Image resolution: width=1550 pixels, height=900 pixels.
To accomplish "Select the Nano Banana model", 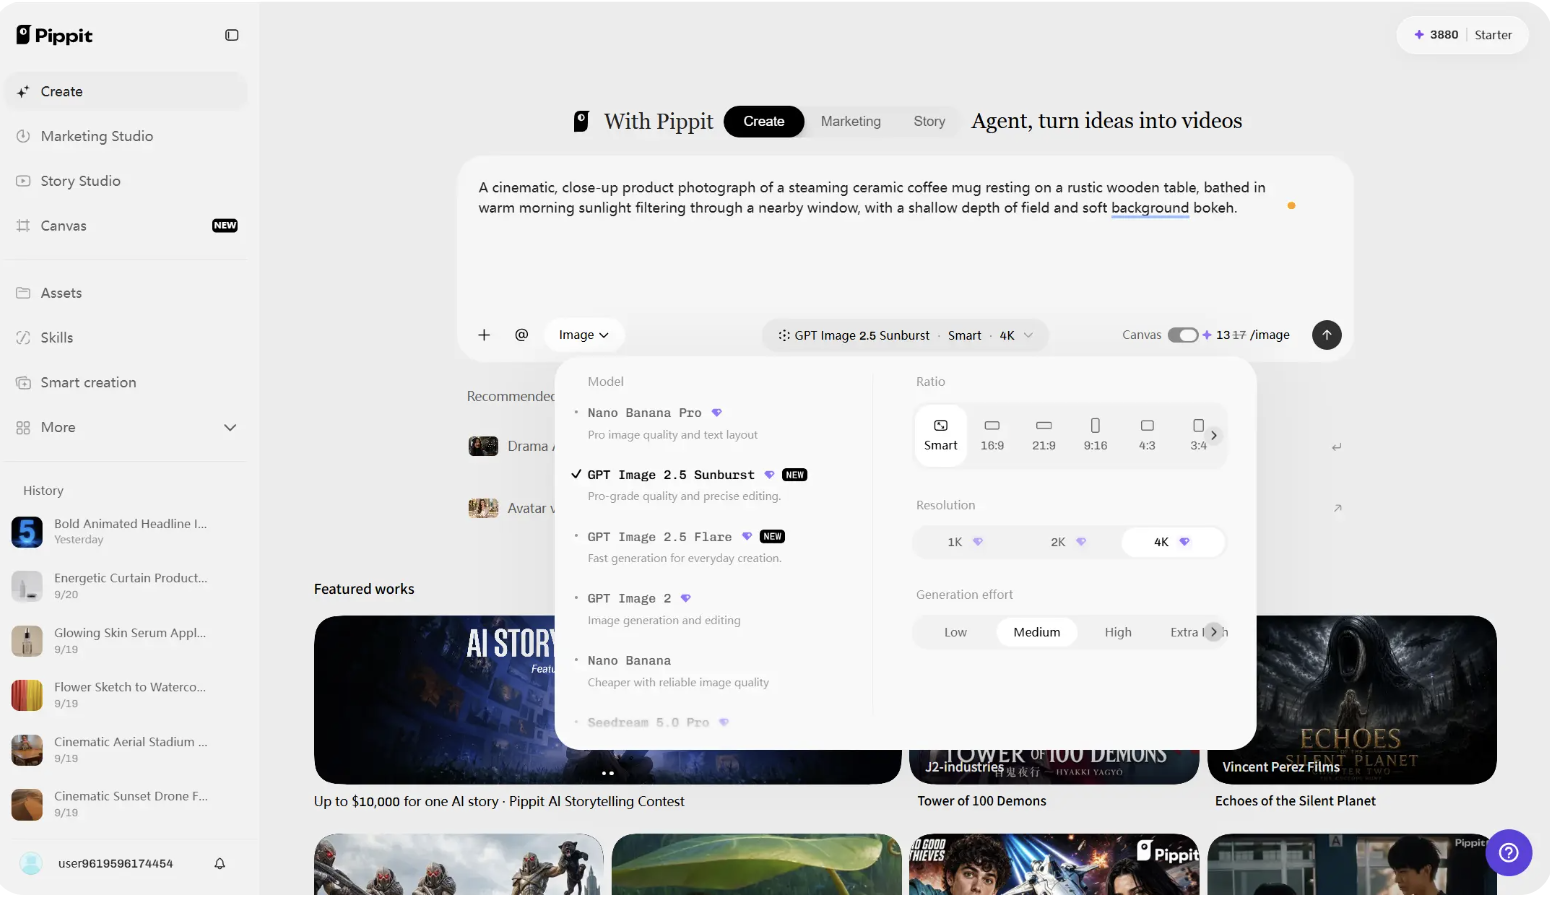I will point(715,671).
